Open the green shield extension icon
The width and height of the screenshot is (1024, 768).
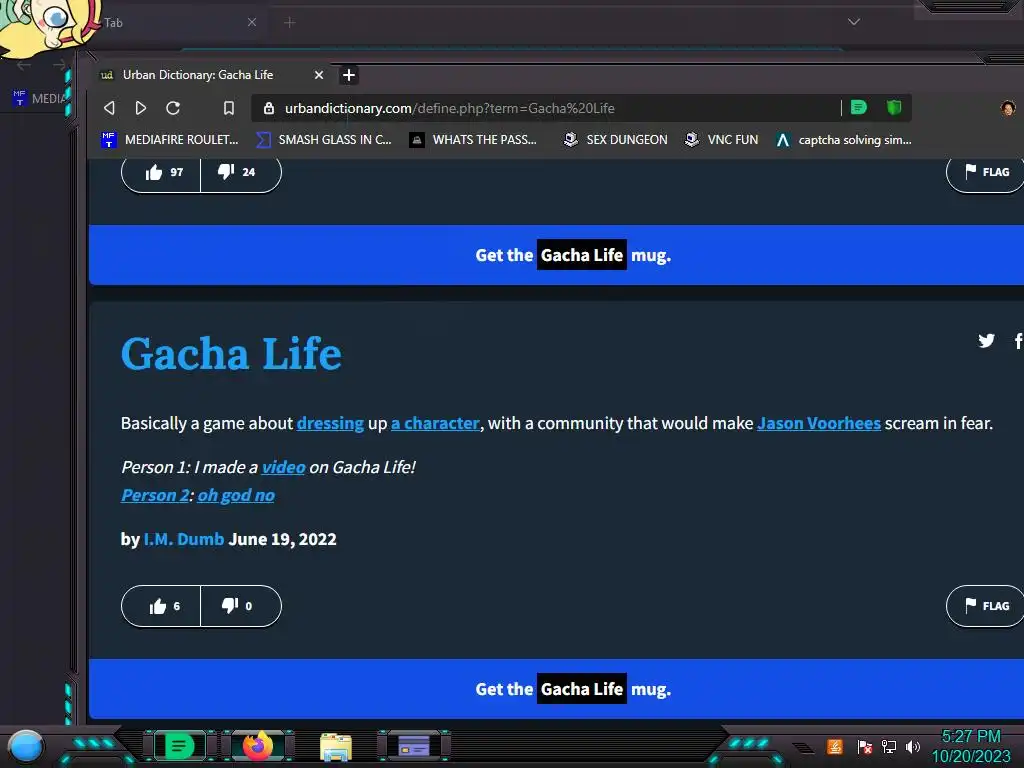894,107
